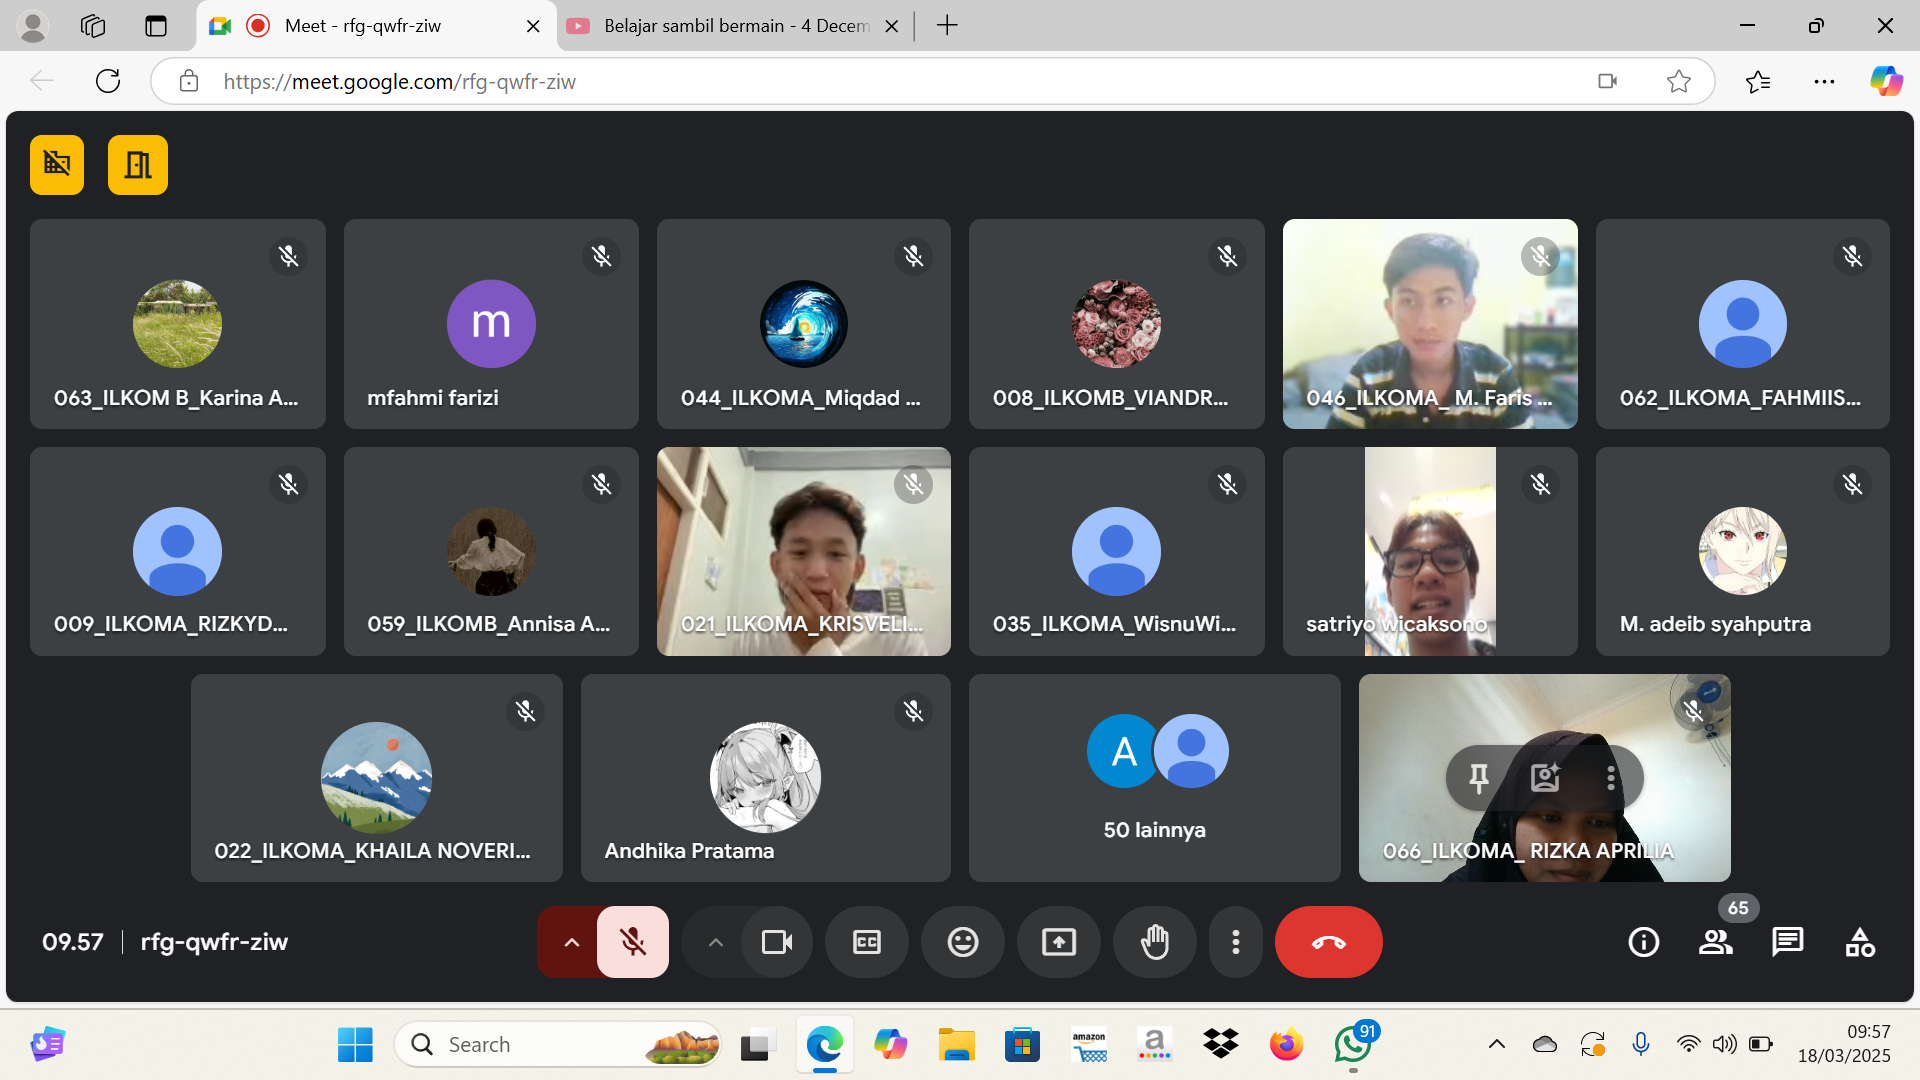This screenshot has height=1080, width=1920.
Task: Expand audio settings chevron beside microphone
Action: point(571,942)
